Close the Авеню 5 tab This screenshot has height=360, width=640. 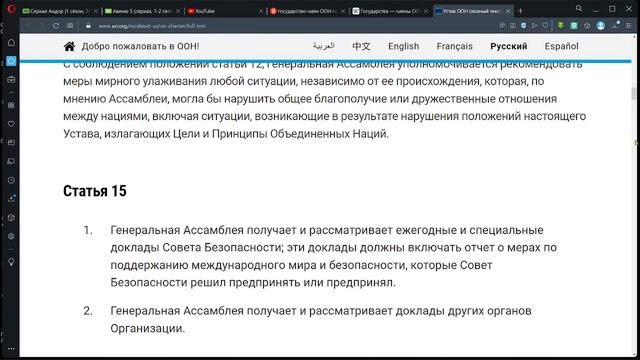coord(178,11)
